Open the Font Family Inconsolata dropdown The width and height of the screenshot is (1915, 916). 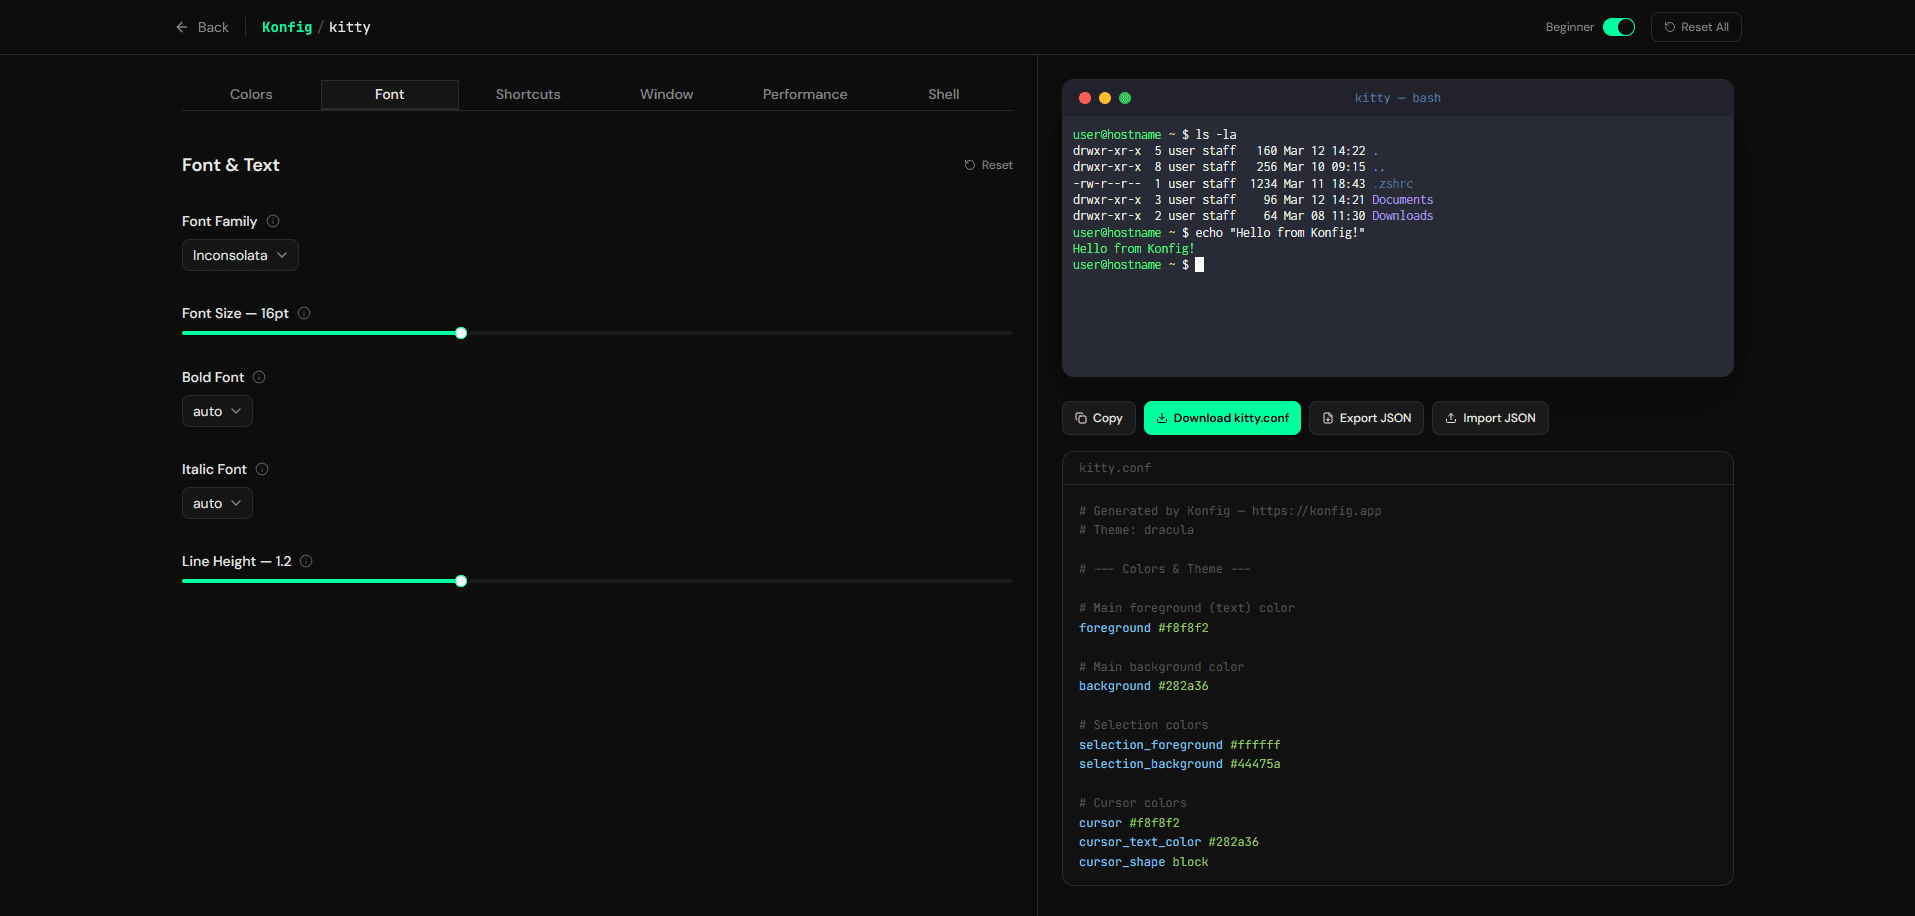click(x=240, y=255)
